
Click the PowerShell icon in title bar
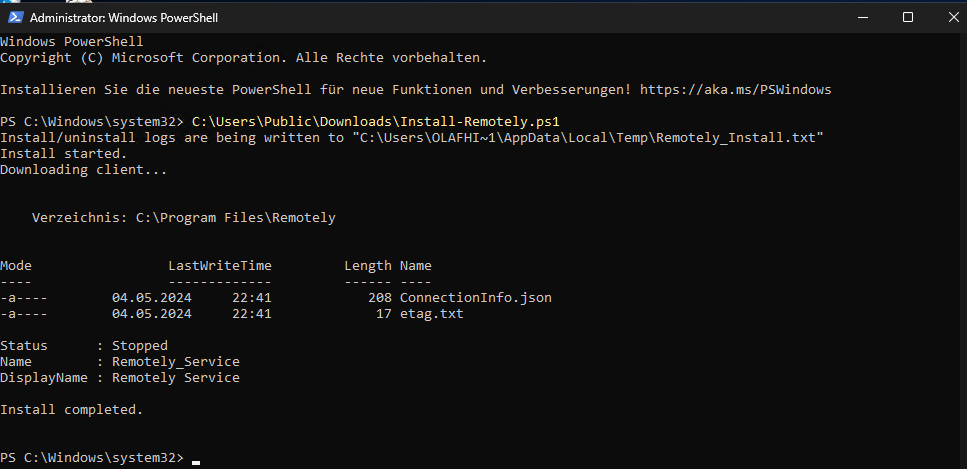pyautogui.click(x=15, y=17)
